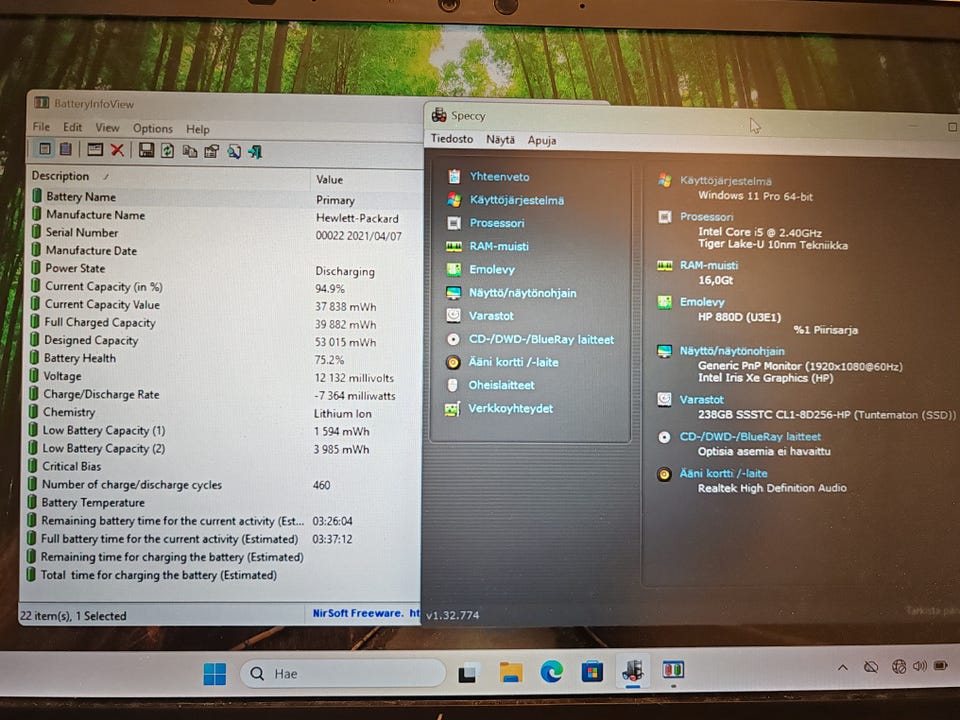The height and width of the screenshot is (720, 960).
Task: Open the Edit menu in BatteryInfoView
Action: click(72, 127)
